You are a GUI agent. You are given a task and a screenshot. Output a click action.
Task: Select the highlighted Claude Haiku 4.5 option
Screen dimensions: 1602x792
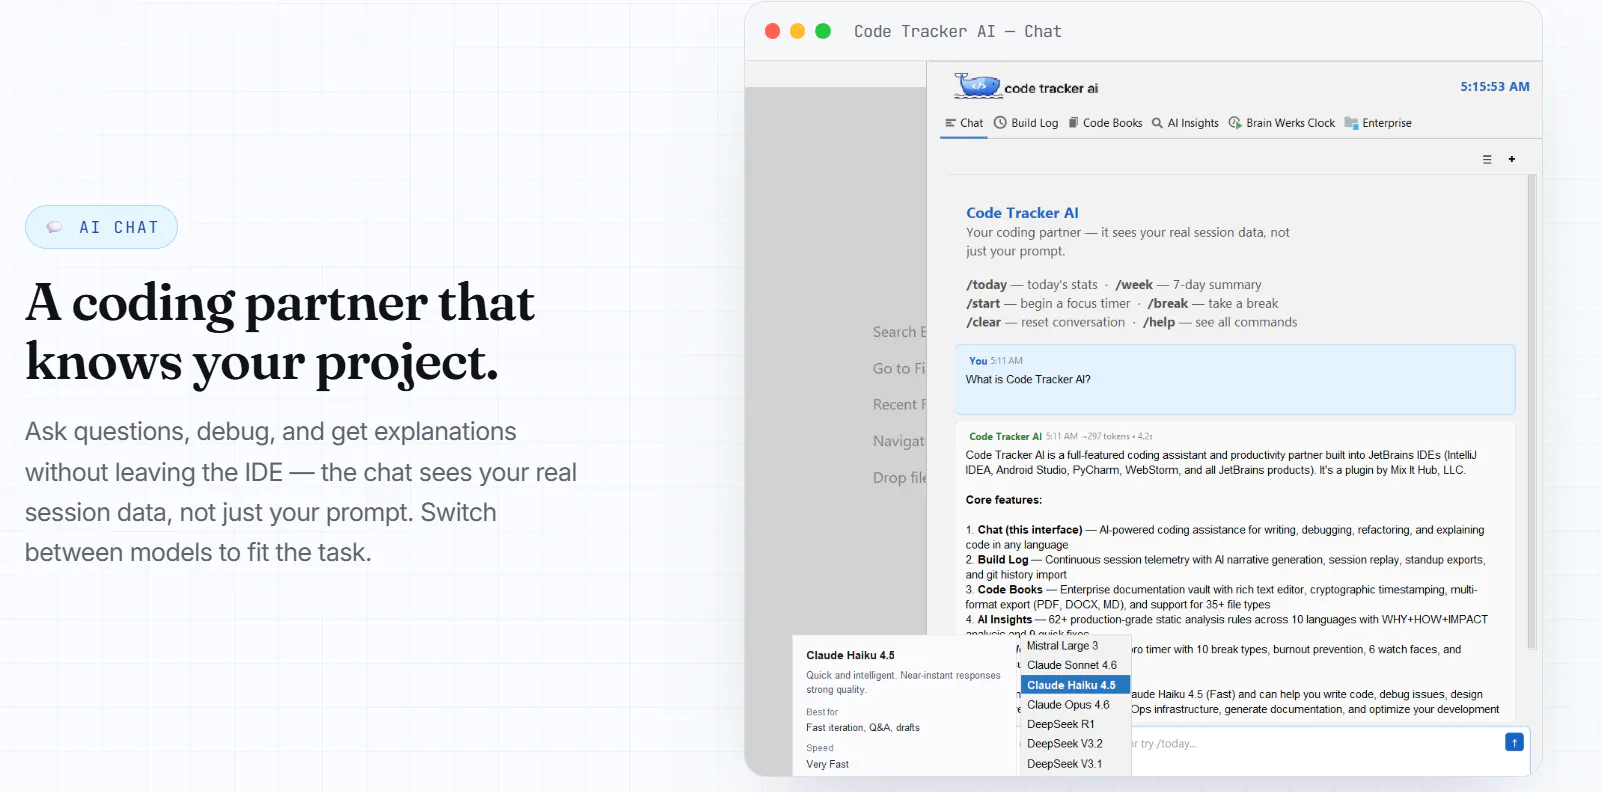click(x=1075, y=685)
